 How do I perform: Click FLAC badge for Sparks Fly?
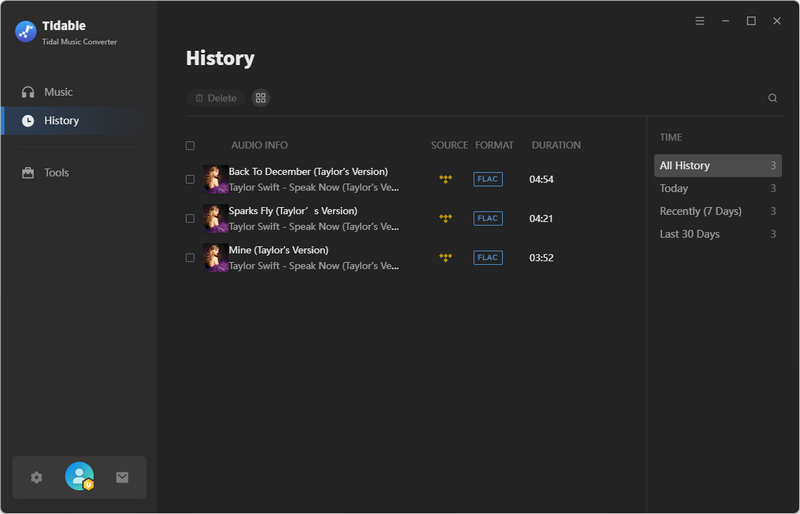click(x=488, y=218)
